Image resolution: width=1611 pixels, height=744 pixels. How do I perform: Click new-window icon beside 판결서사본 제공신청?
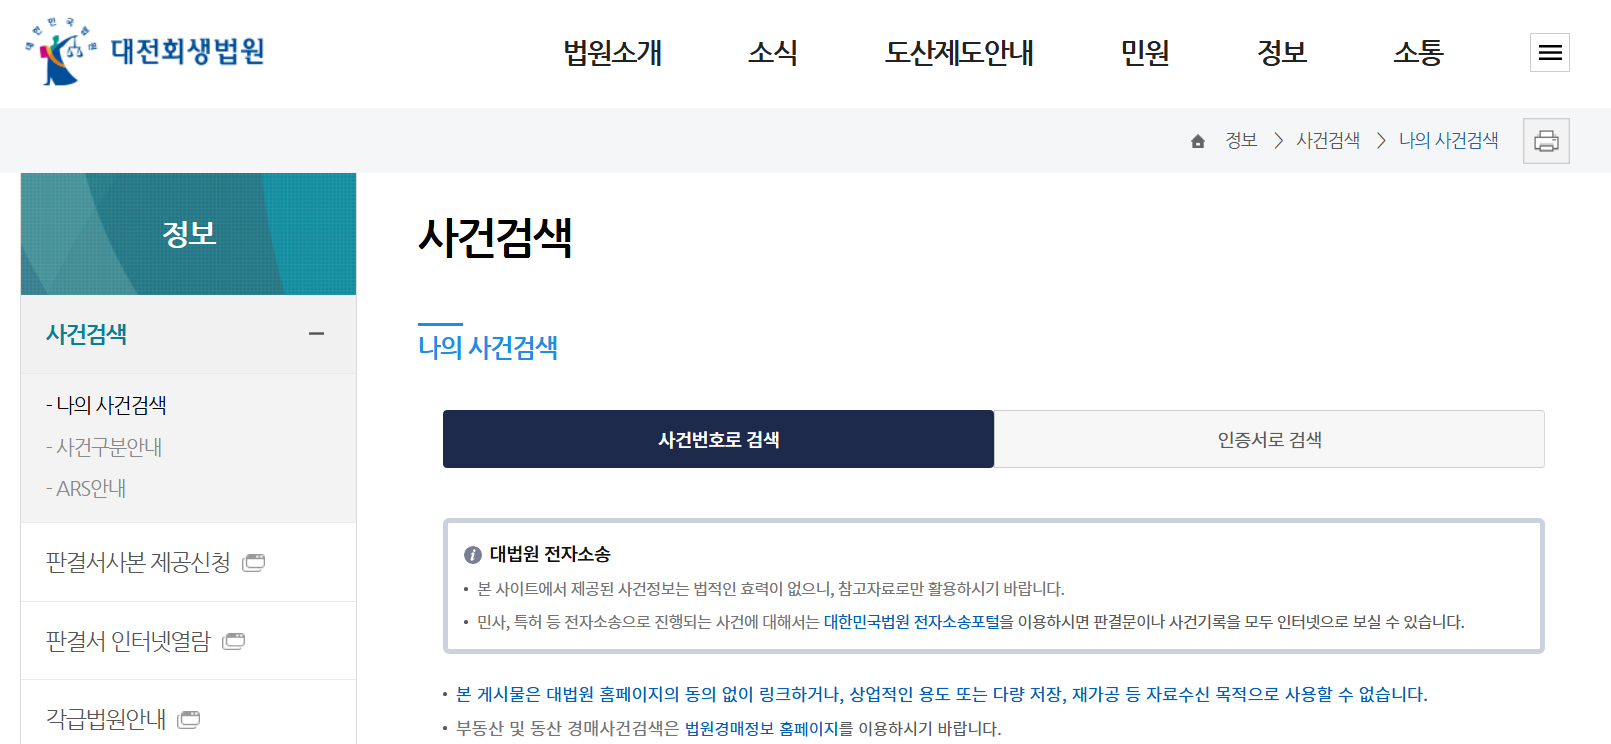click(x=254, y=562)
